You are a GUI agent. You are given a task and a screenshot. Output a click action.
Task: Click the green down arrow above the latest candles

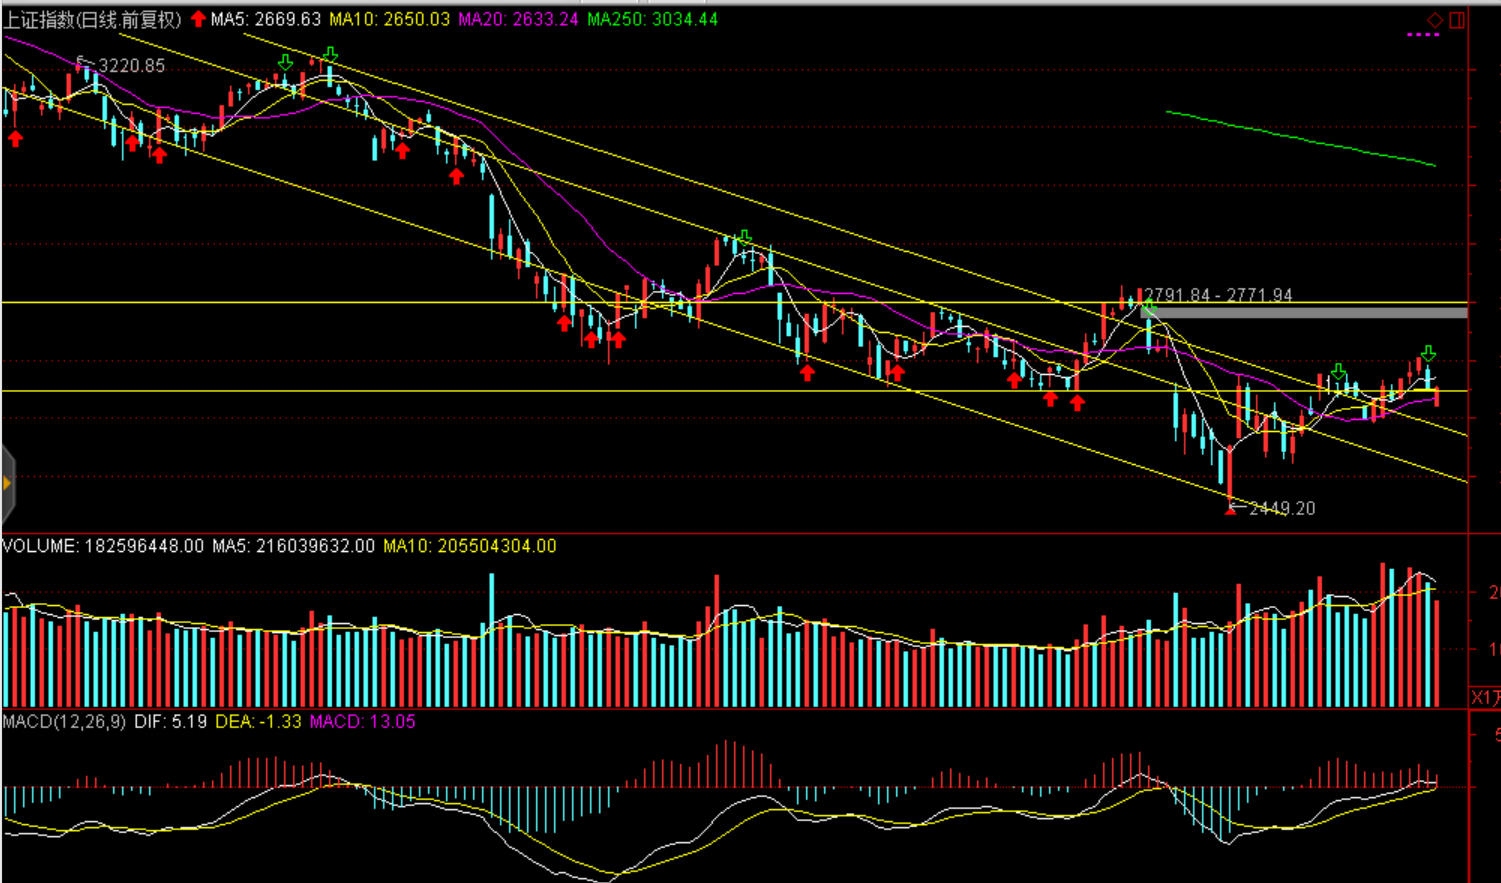coord(1428,353)
